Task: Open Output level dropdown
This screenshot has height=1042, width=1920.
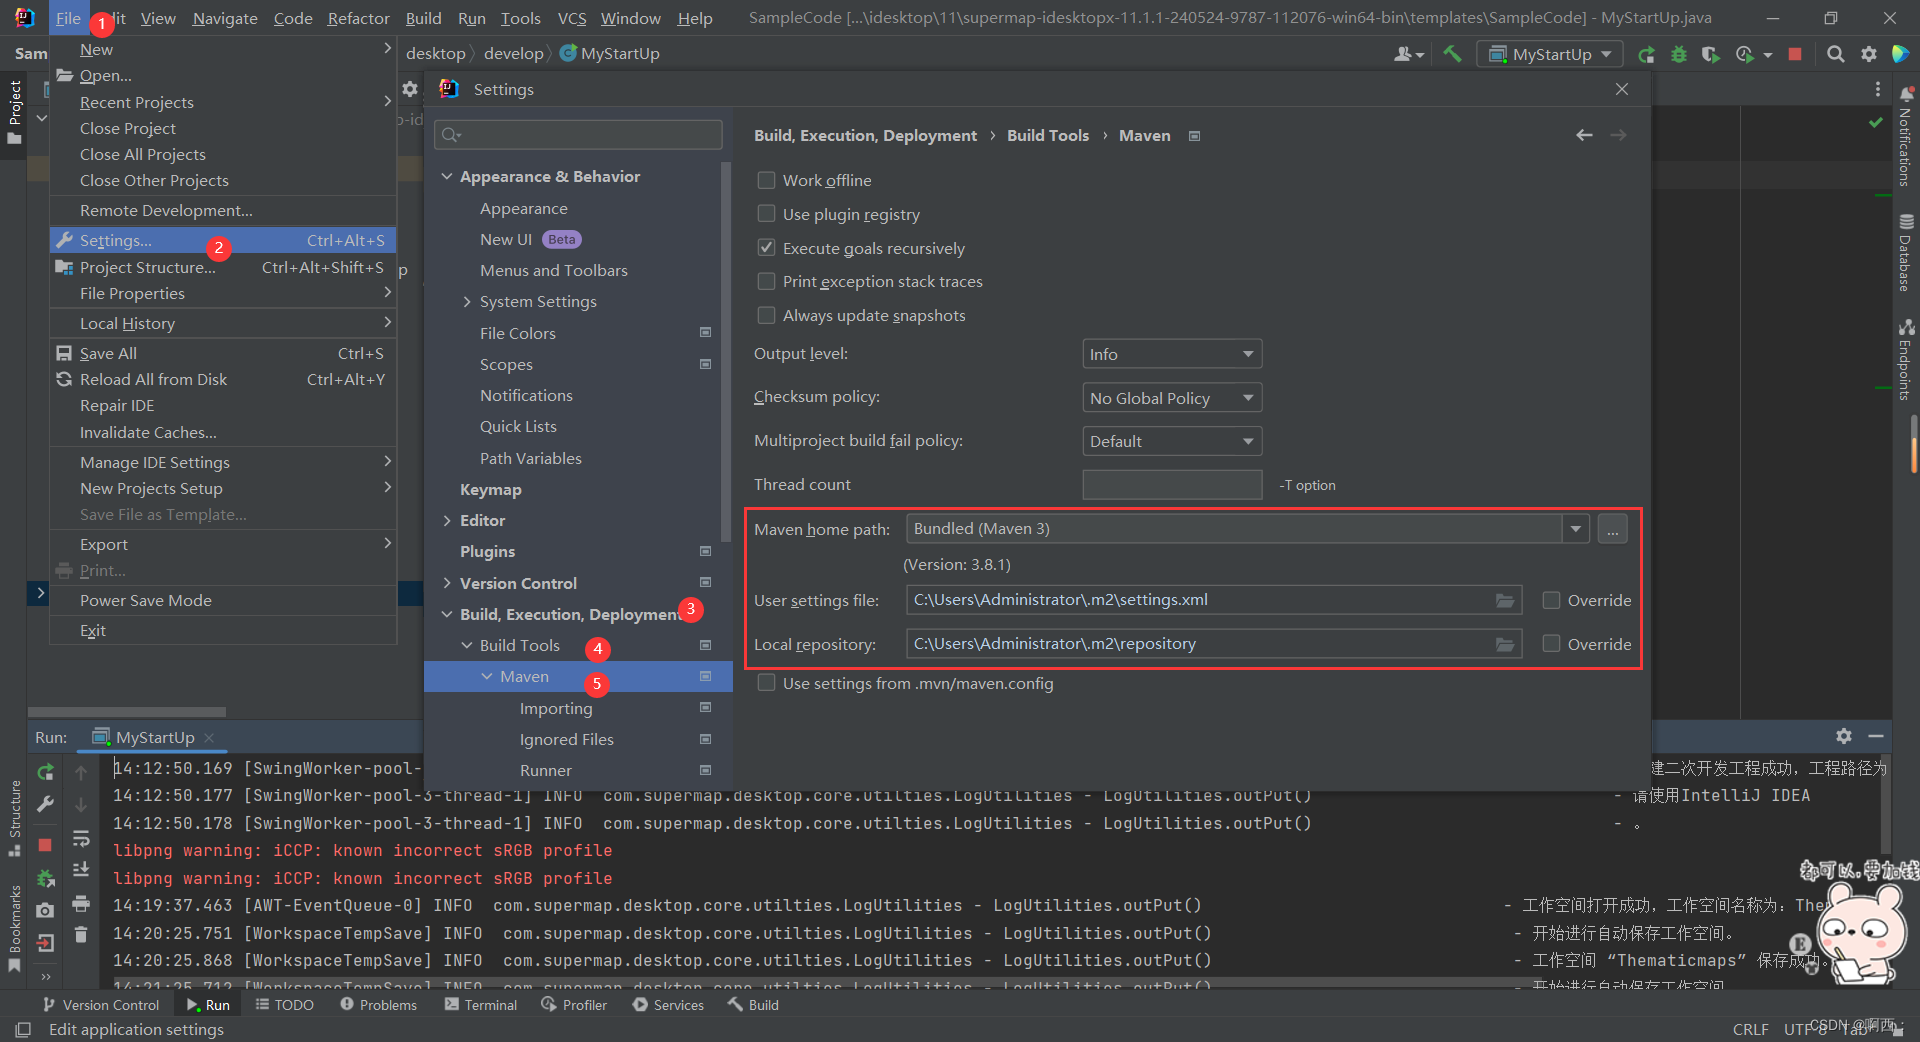Action: [1172, 354]
